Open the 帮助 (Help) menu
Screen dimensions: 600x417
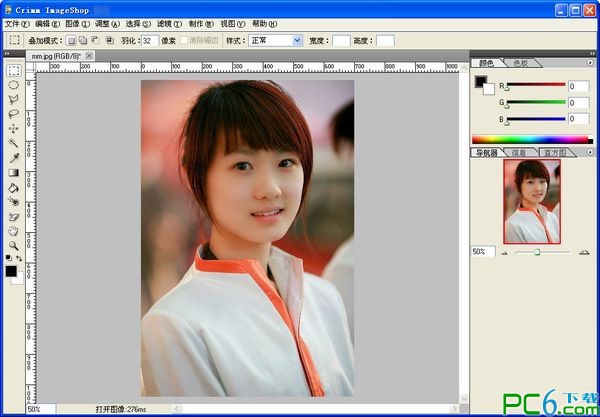[x=264, y=24]
